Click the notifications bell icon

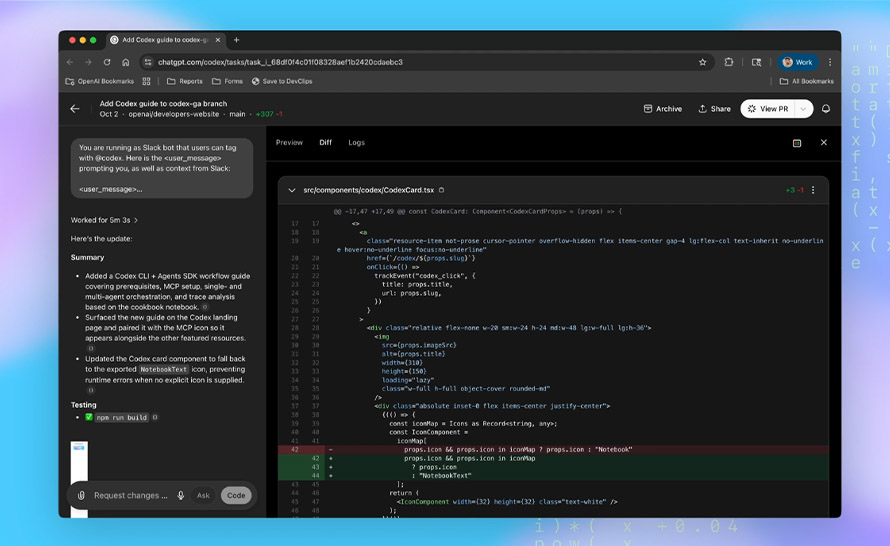coord(826,109)
